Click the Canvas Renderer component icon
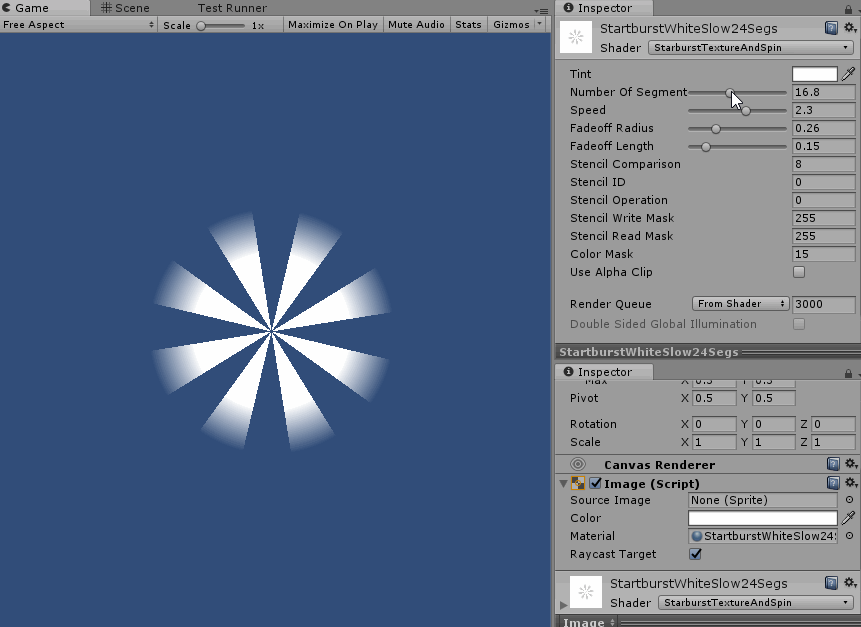Viewport: 861px width, 627px height. tap(578, 464)
